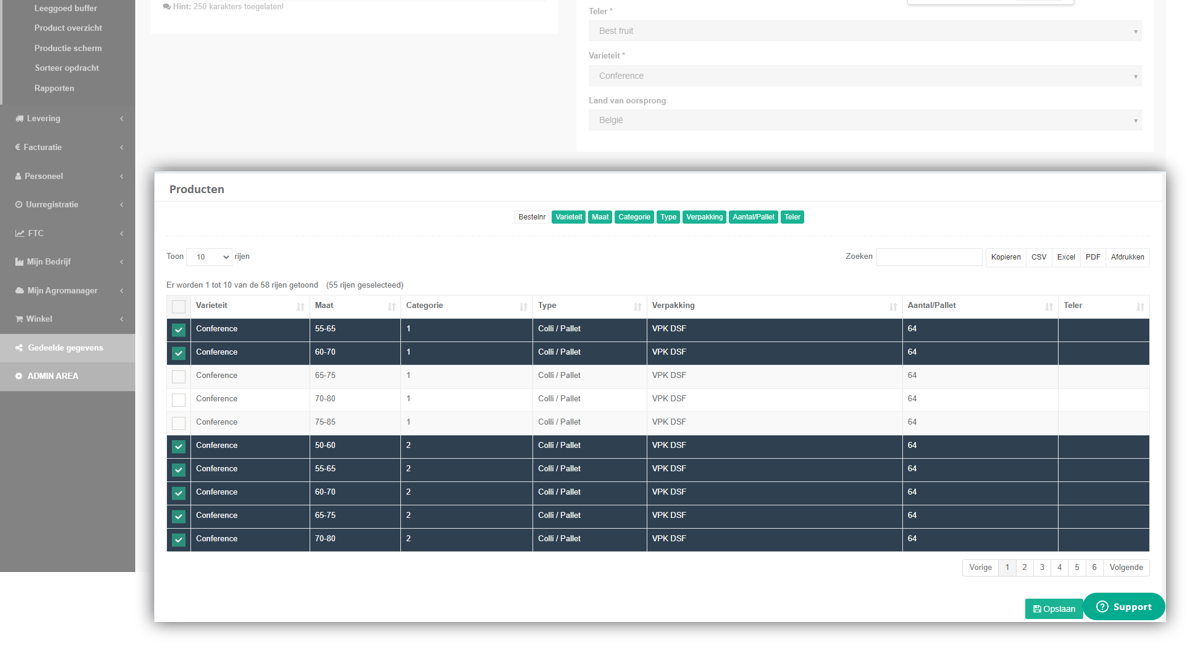Click the chart icon beside FTC

click(20, 233)
